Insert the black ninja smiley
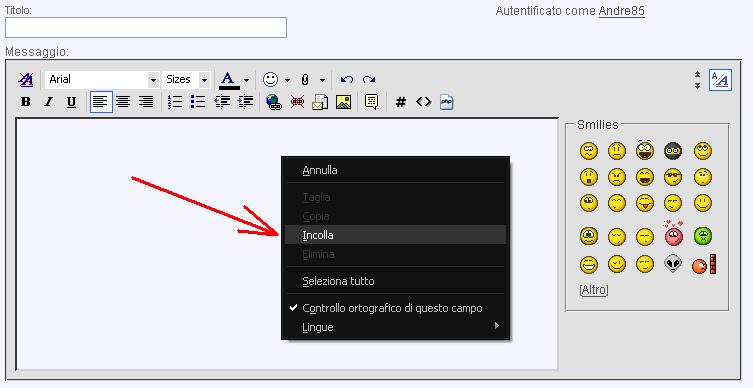753x388 pixels. point(673,151)
